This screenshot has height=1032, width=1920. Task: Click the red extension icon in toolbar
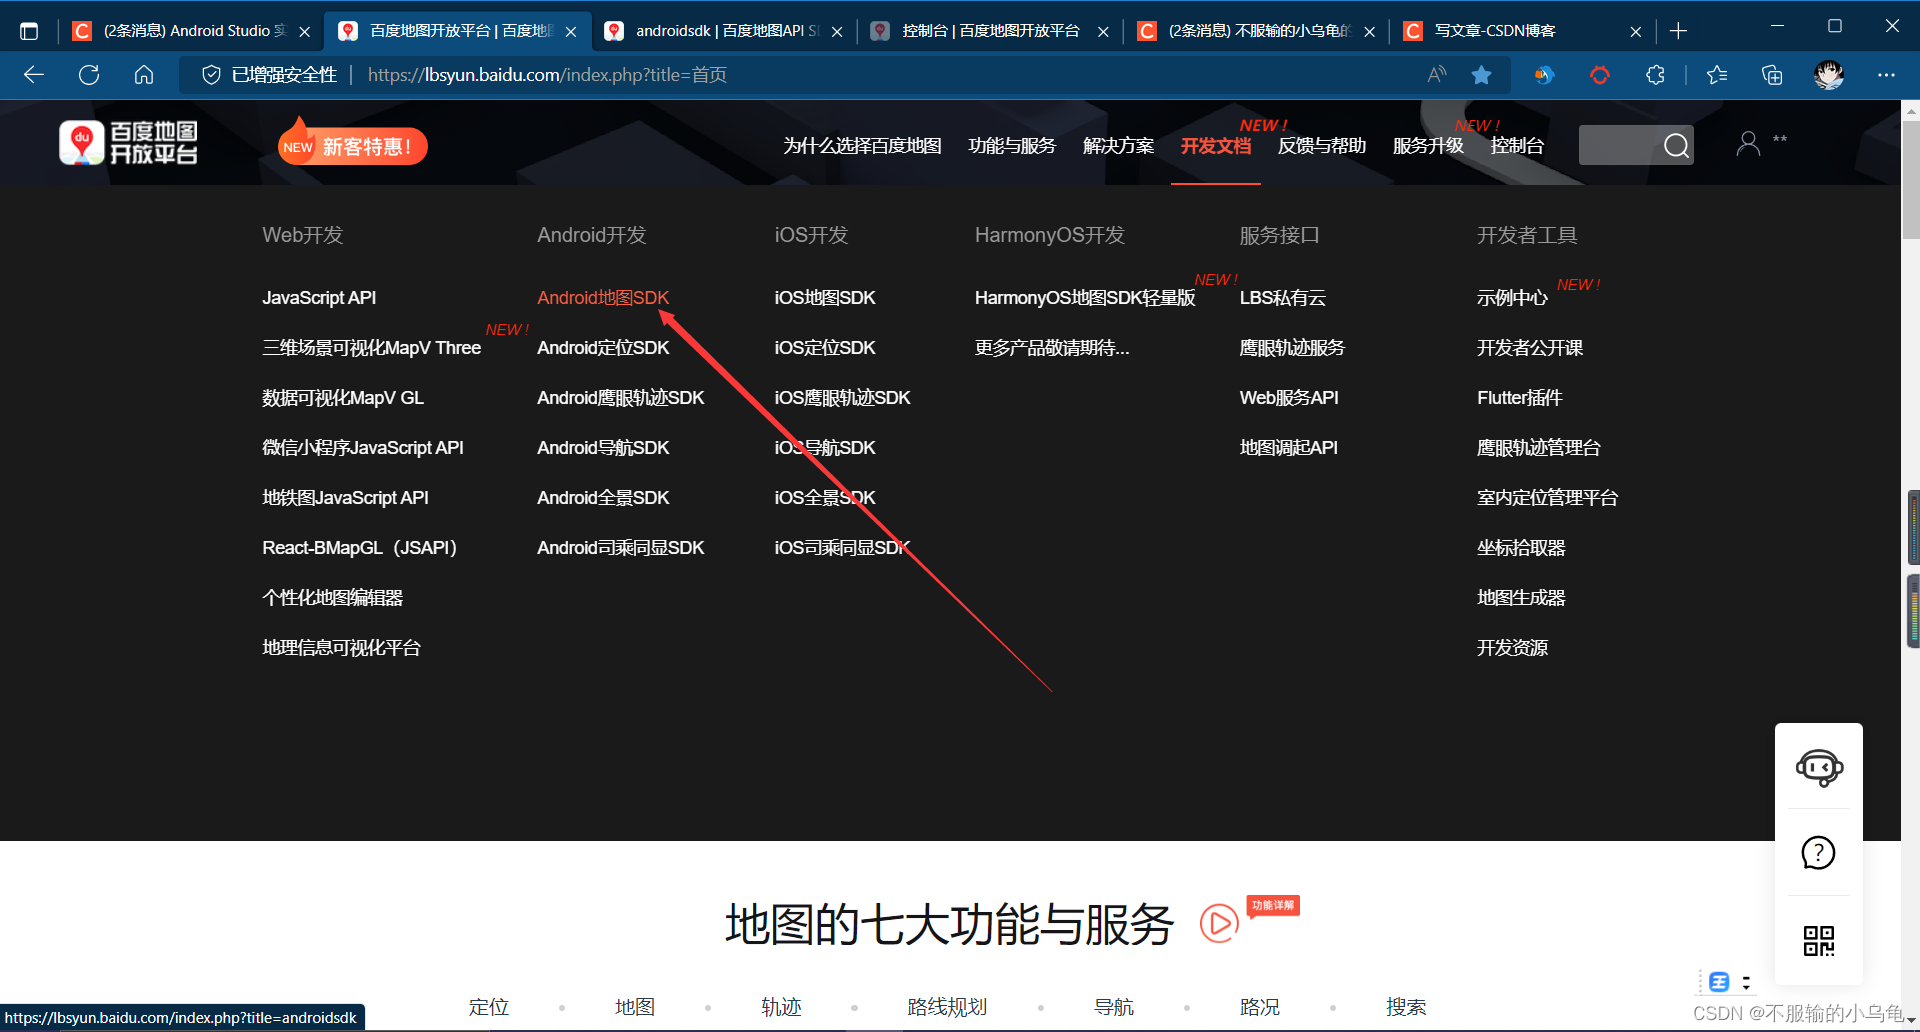[x=1600, y=75]
